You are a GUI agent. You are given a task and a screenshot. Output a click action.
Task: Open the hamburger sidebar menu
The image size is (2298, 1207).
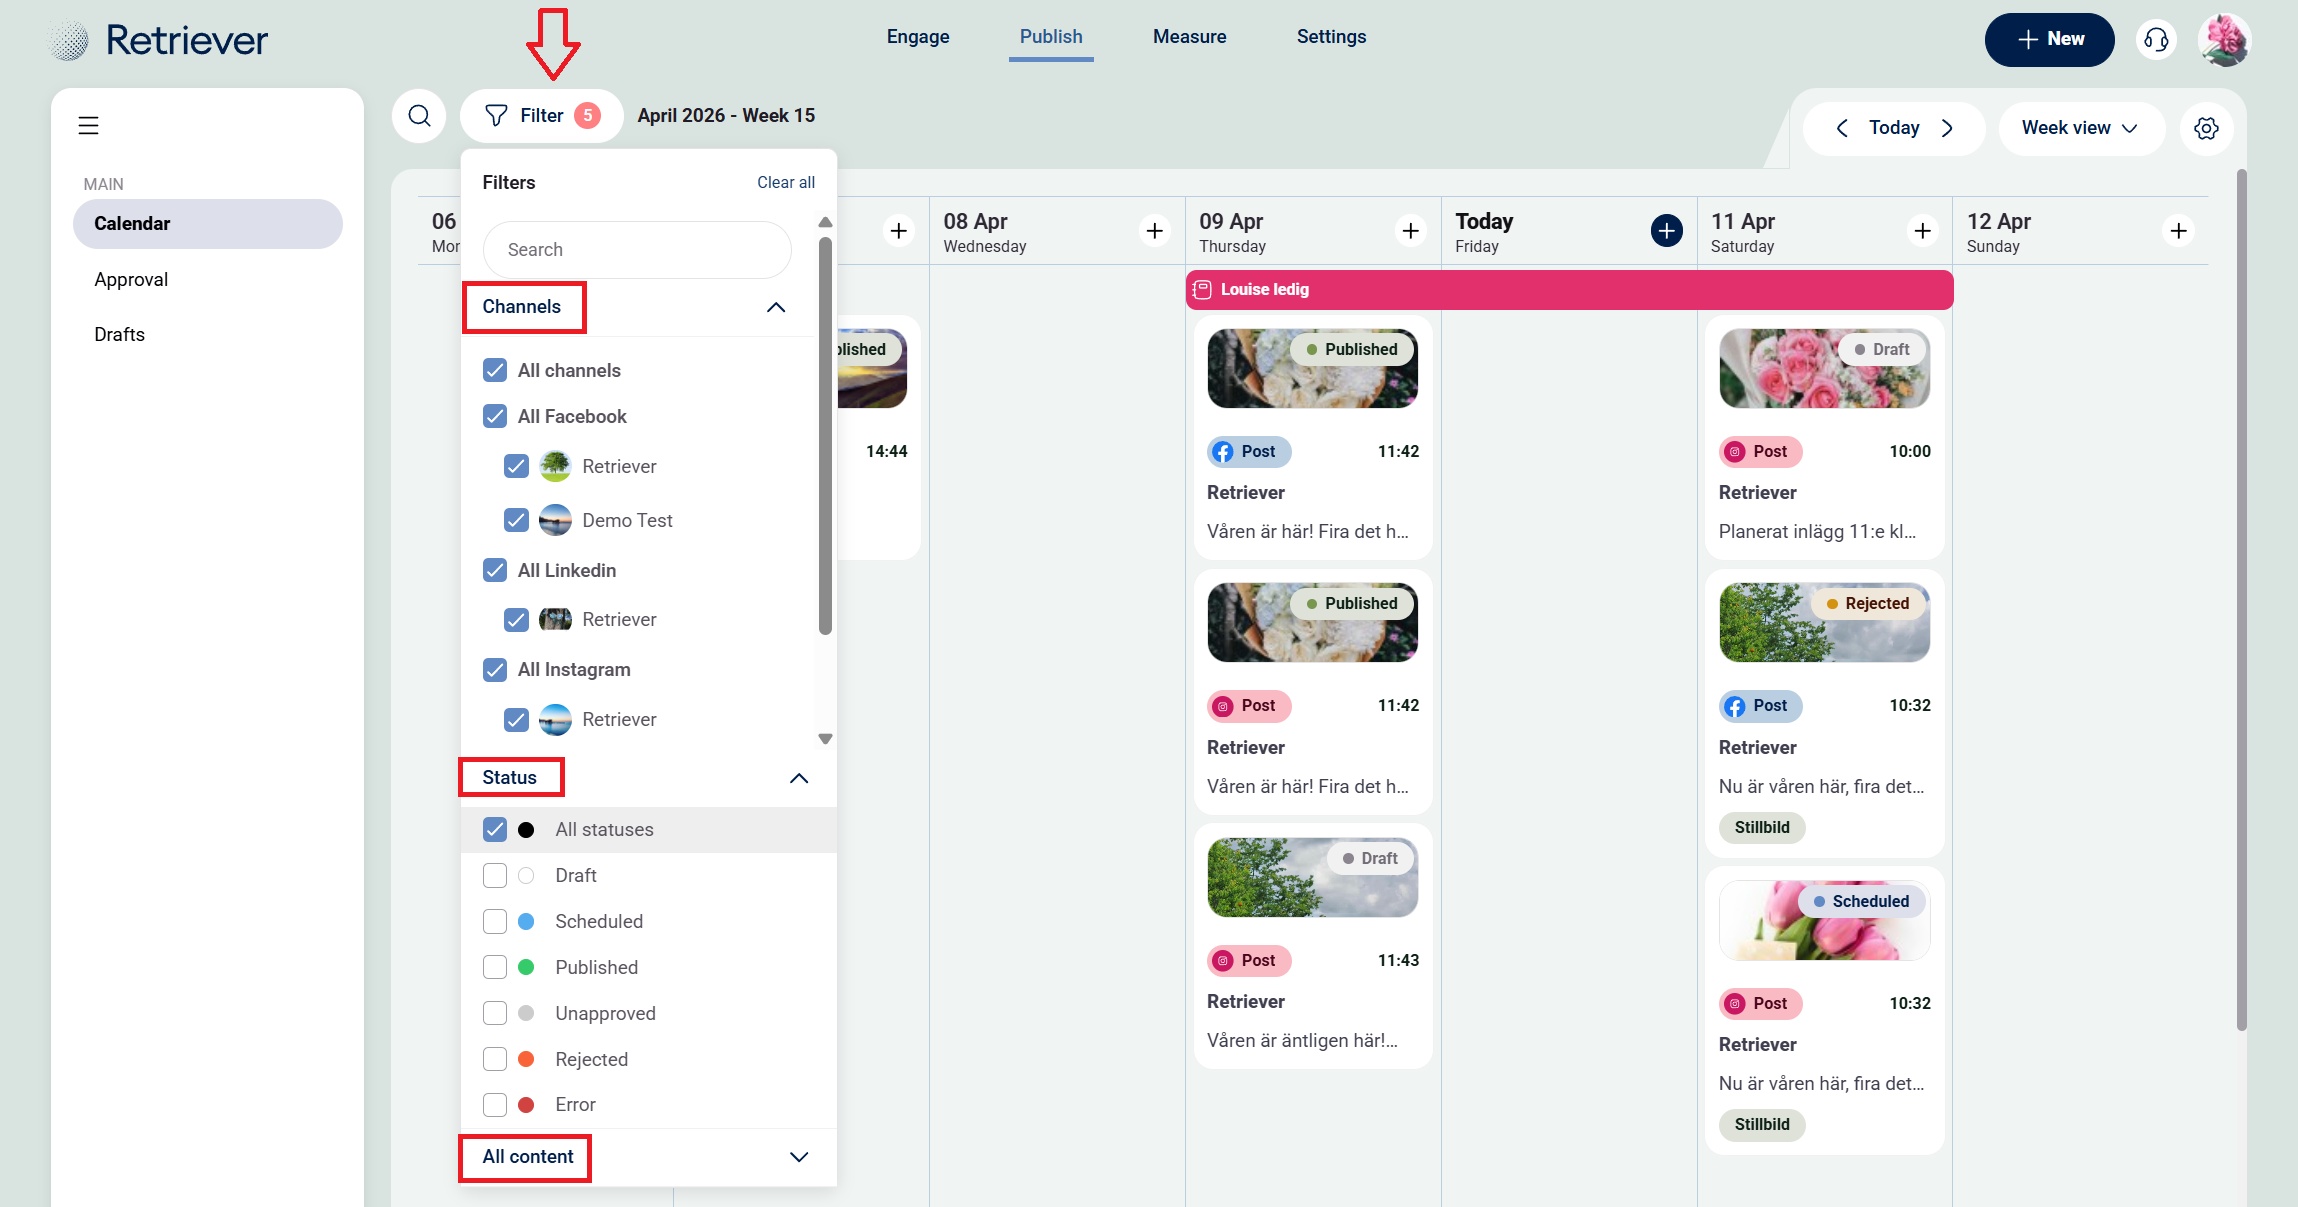tap(89, 126)
